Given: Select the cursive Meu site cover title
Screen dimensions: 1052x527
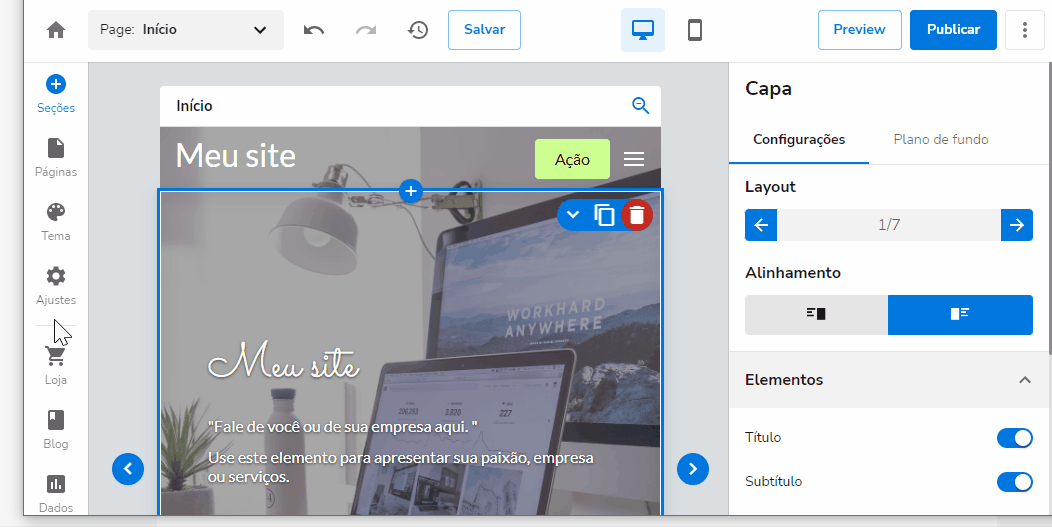Looking at the screenshot, I should (284, 363).
